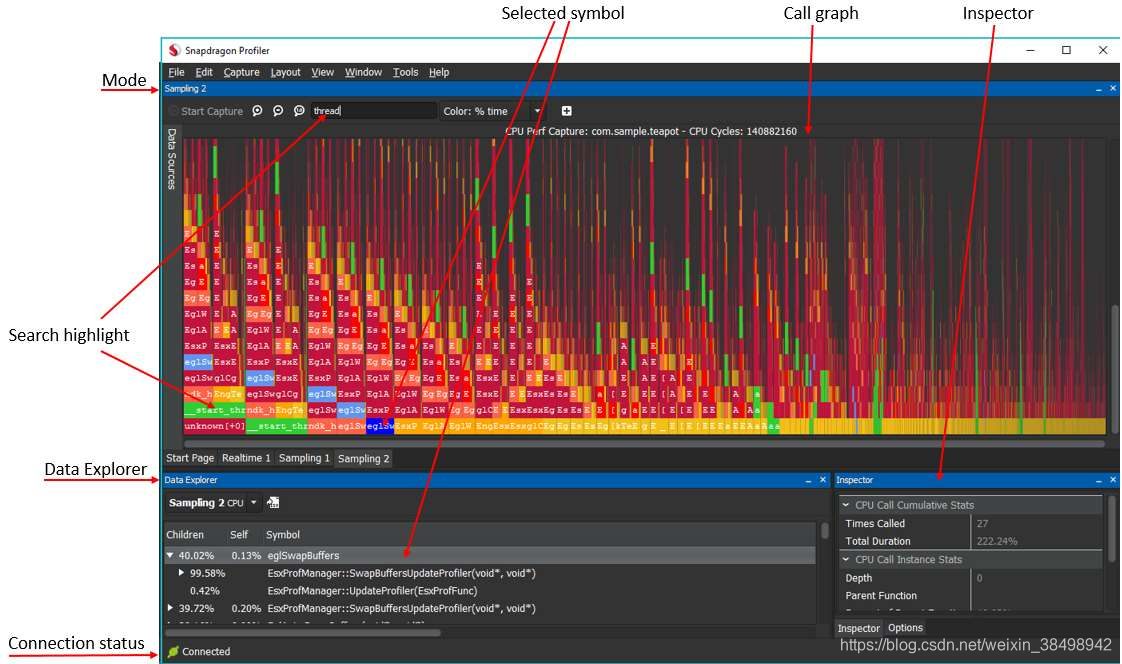Image resolution: width=1122 pixels, height=664 pixels.
Task: Open the View menu
Action: click(323, 72)
